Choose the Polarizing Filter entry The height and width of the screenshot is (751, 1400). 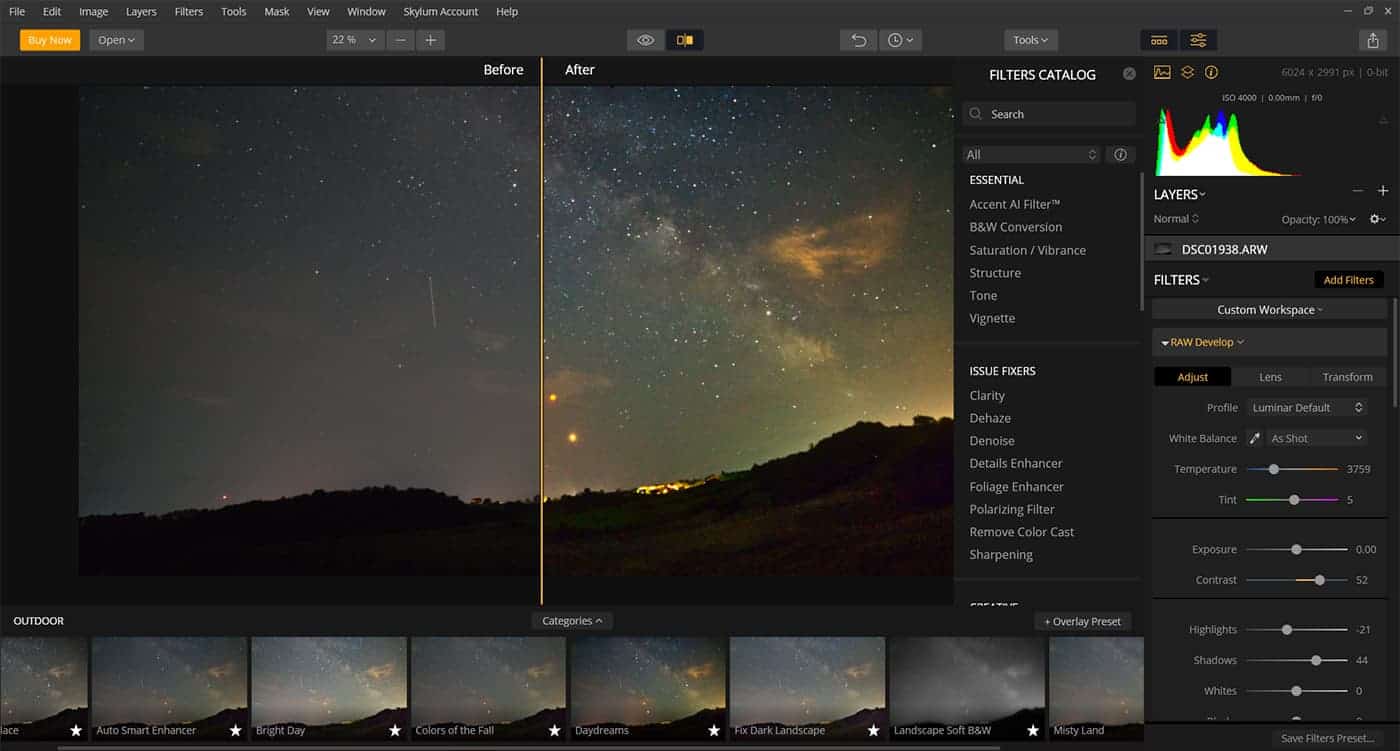pos(1011,509)
